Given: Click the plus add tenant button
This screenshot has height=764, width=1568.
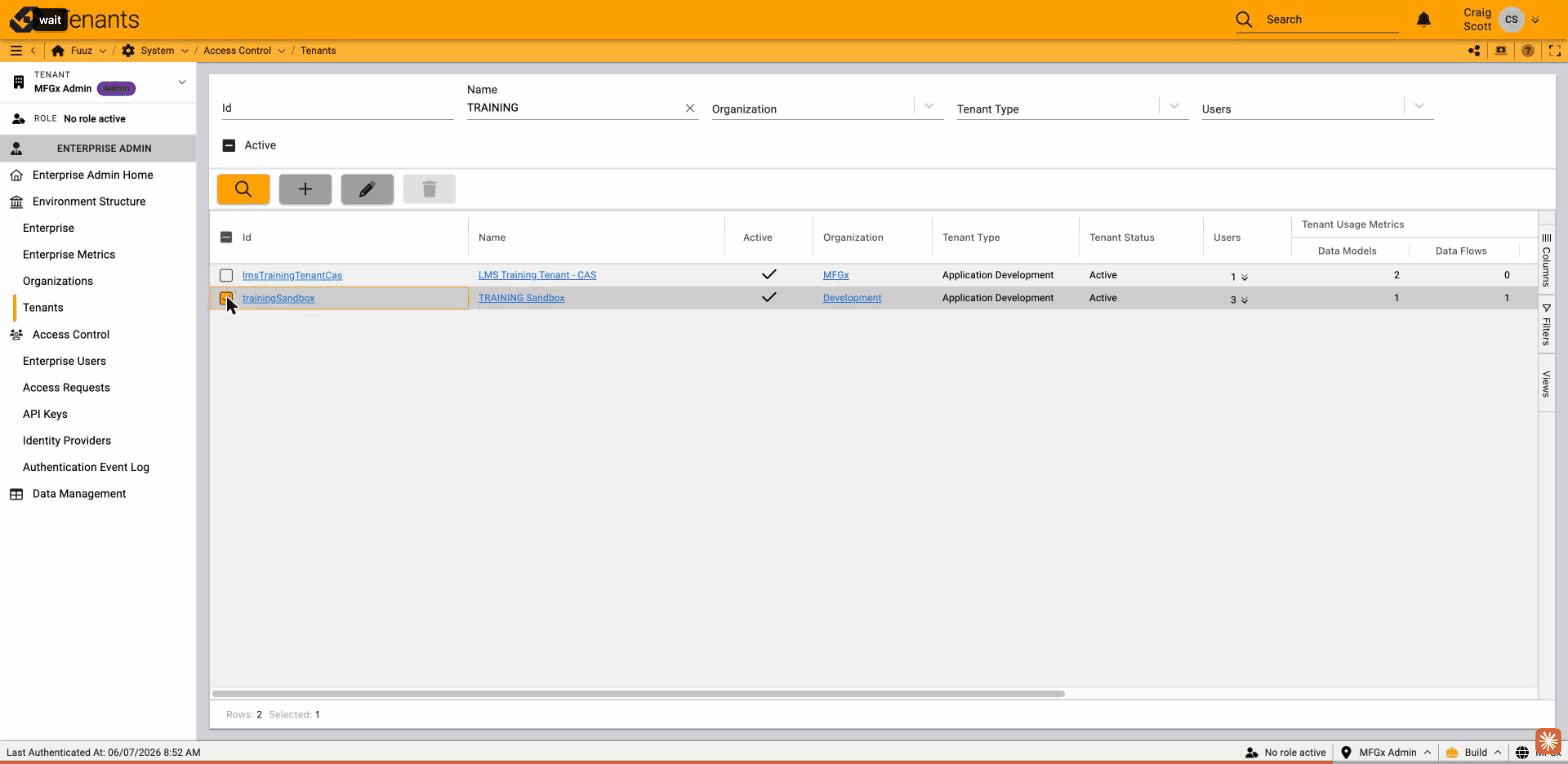Looking at the screenshot, I should point(305,189).
